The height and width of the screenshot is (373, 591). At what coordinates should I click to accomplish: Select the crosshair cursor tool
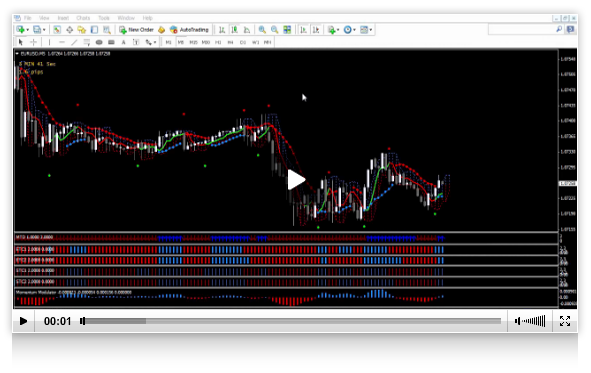click(x=34, y=42)
